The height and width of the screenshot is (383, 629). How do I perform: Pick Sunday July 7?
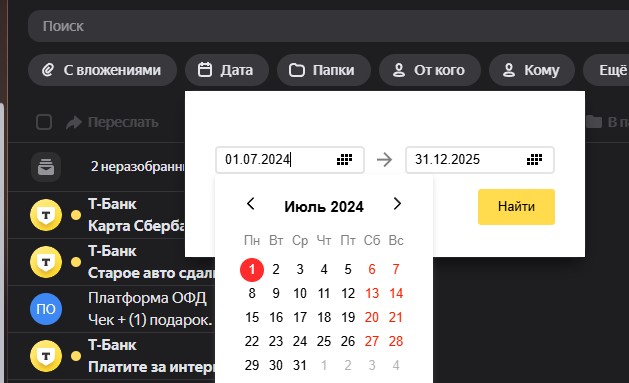click(396, 270)
